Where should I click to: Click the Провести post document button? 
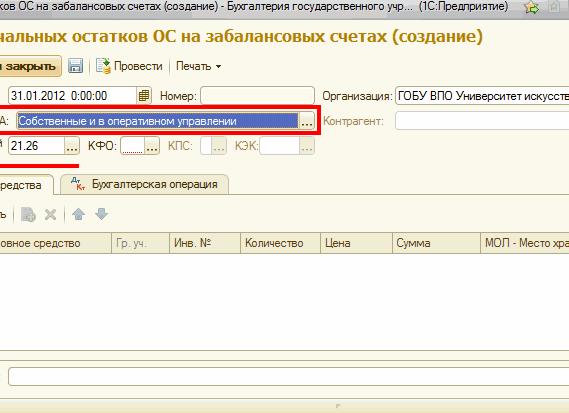129,66
